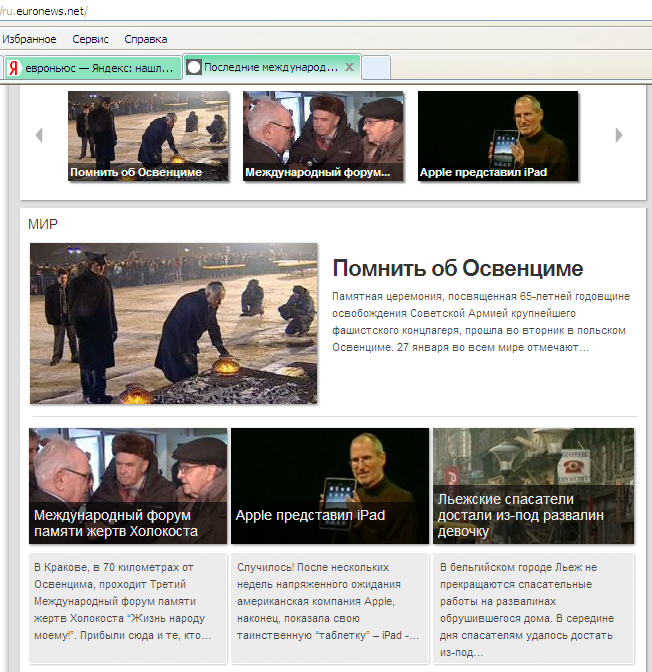Open headline 'Помнить об Освенциме'
652x672 pixels.
coord(458,268)
